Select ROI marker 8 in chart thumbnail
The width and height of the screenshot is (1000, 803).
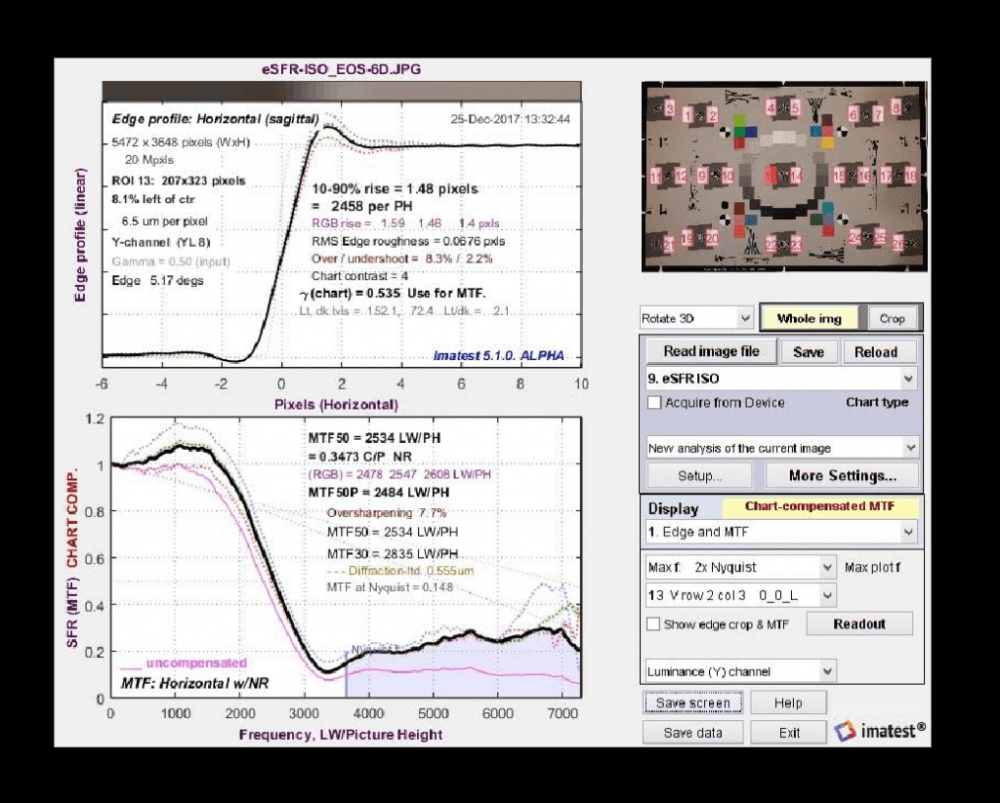tap(896, 106)
